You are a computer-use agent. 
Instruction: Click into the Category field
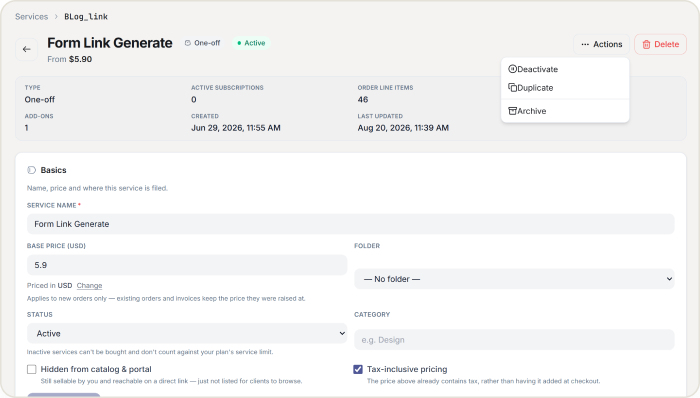pyautogui.click(x=514, y=340)
